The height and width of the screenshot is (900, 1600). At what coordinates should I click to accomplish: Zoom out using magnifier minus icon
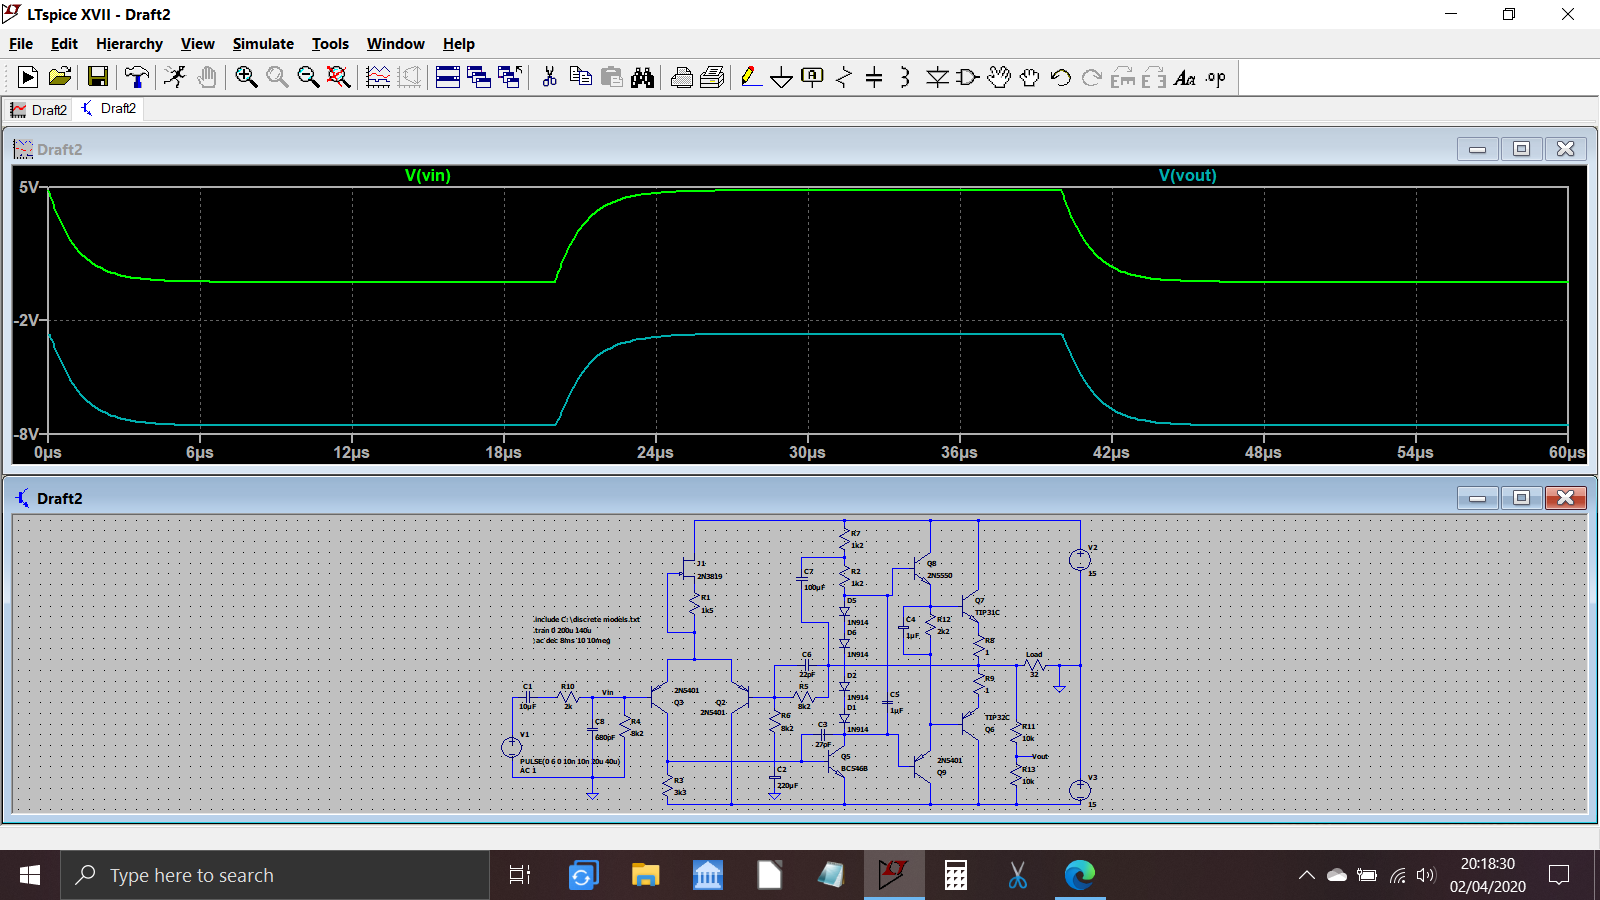308,77
